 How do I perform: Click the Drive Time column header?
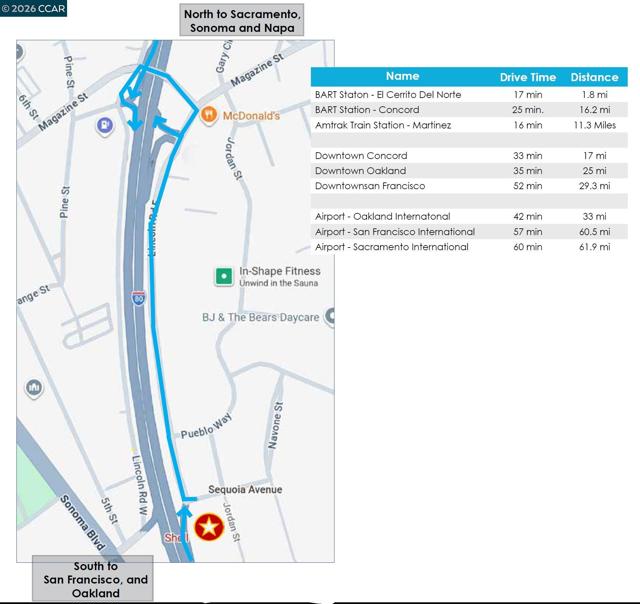tap(528, 77)
